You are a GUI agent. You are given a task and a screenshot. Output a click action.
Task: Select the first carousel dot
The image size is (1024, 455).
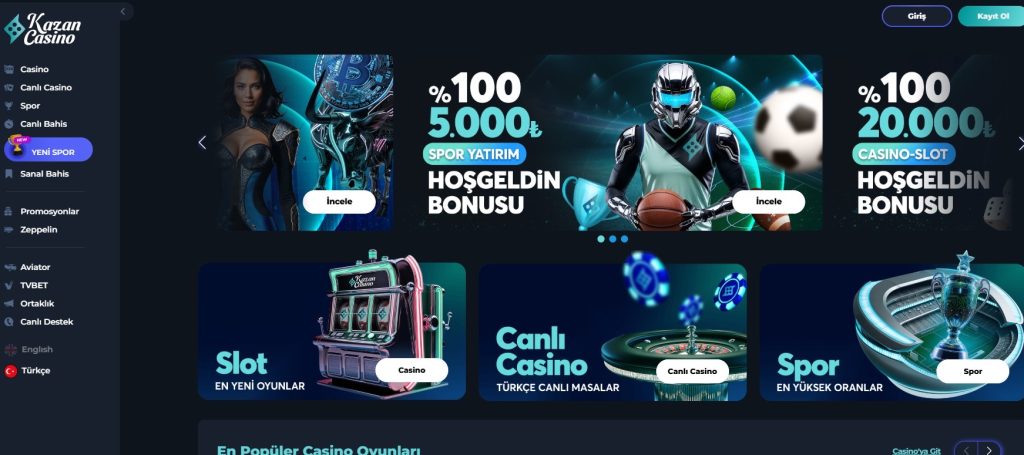pos(601,239)
